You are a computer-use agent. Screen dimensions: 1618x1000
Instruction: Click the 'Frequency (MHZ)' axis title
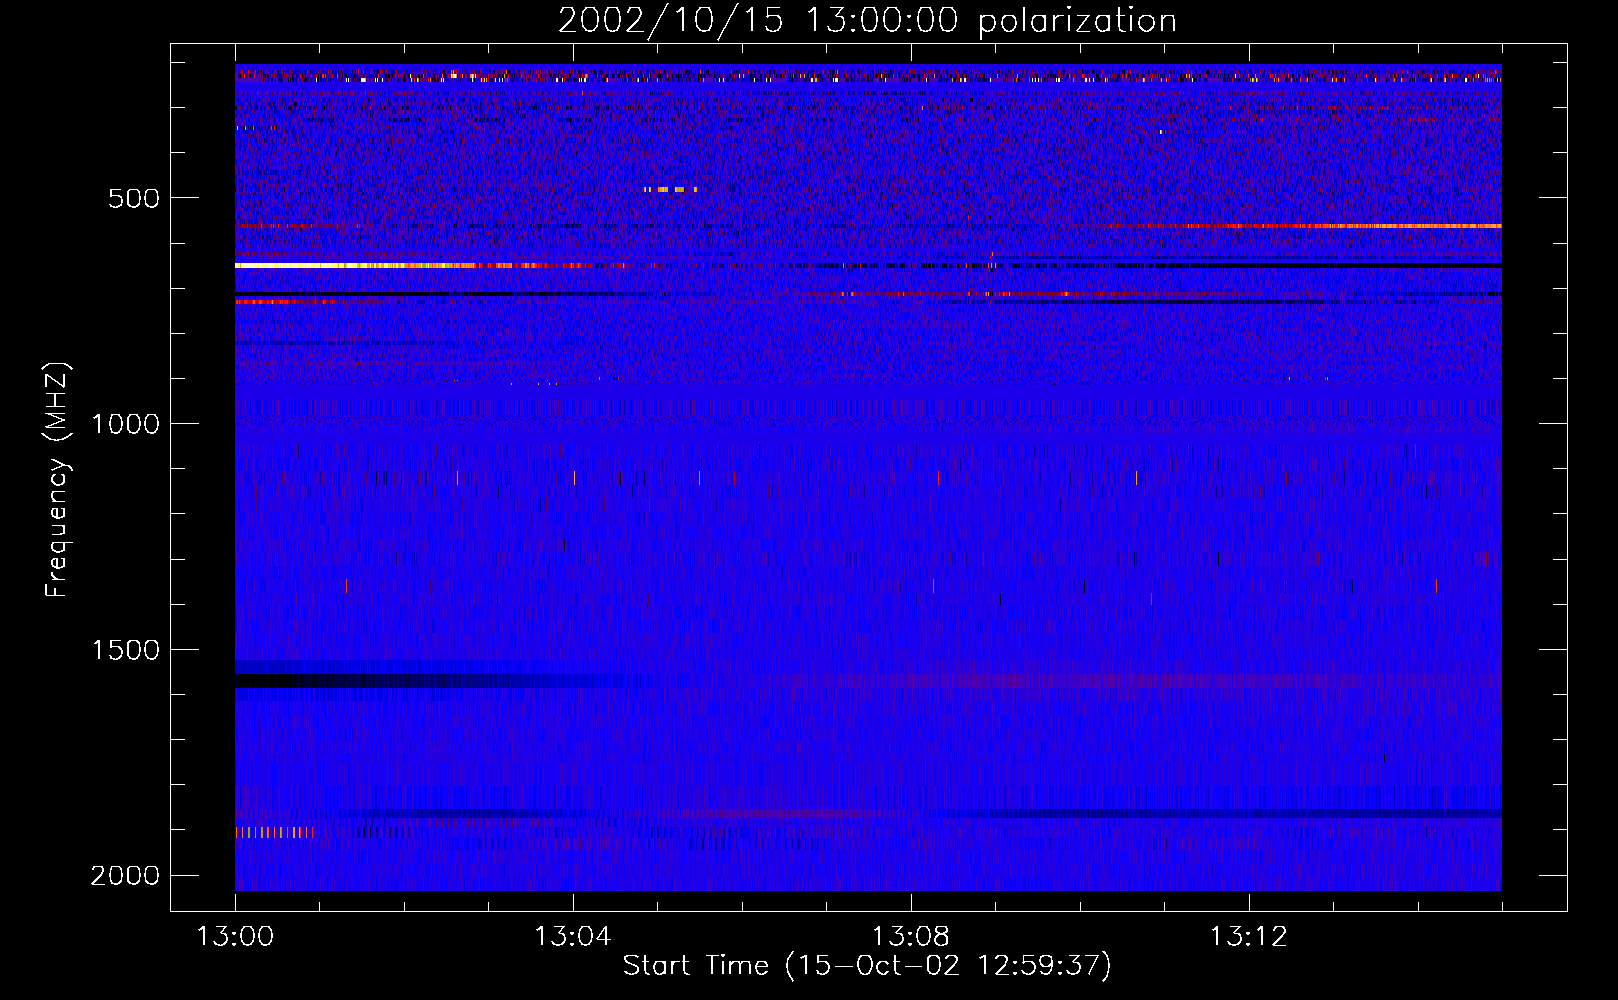[58, 479]
